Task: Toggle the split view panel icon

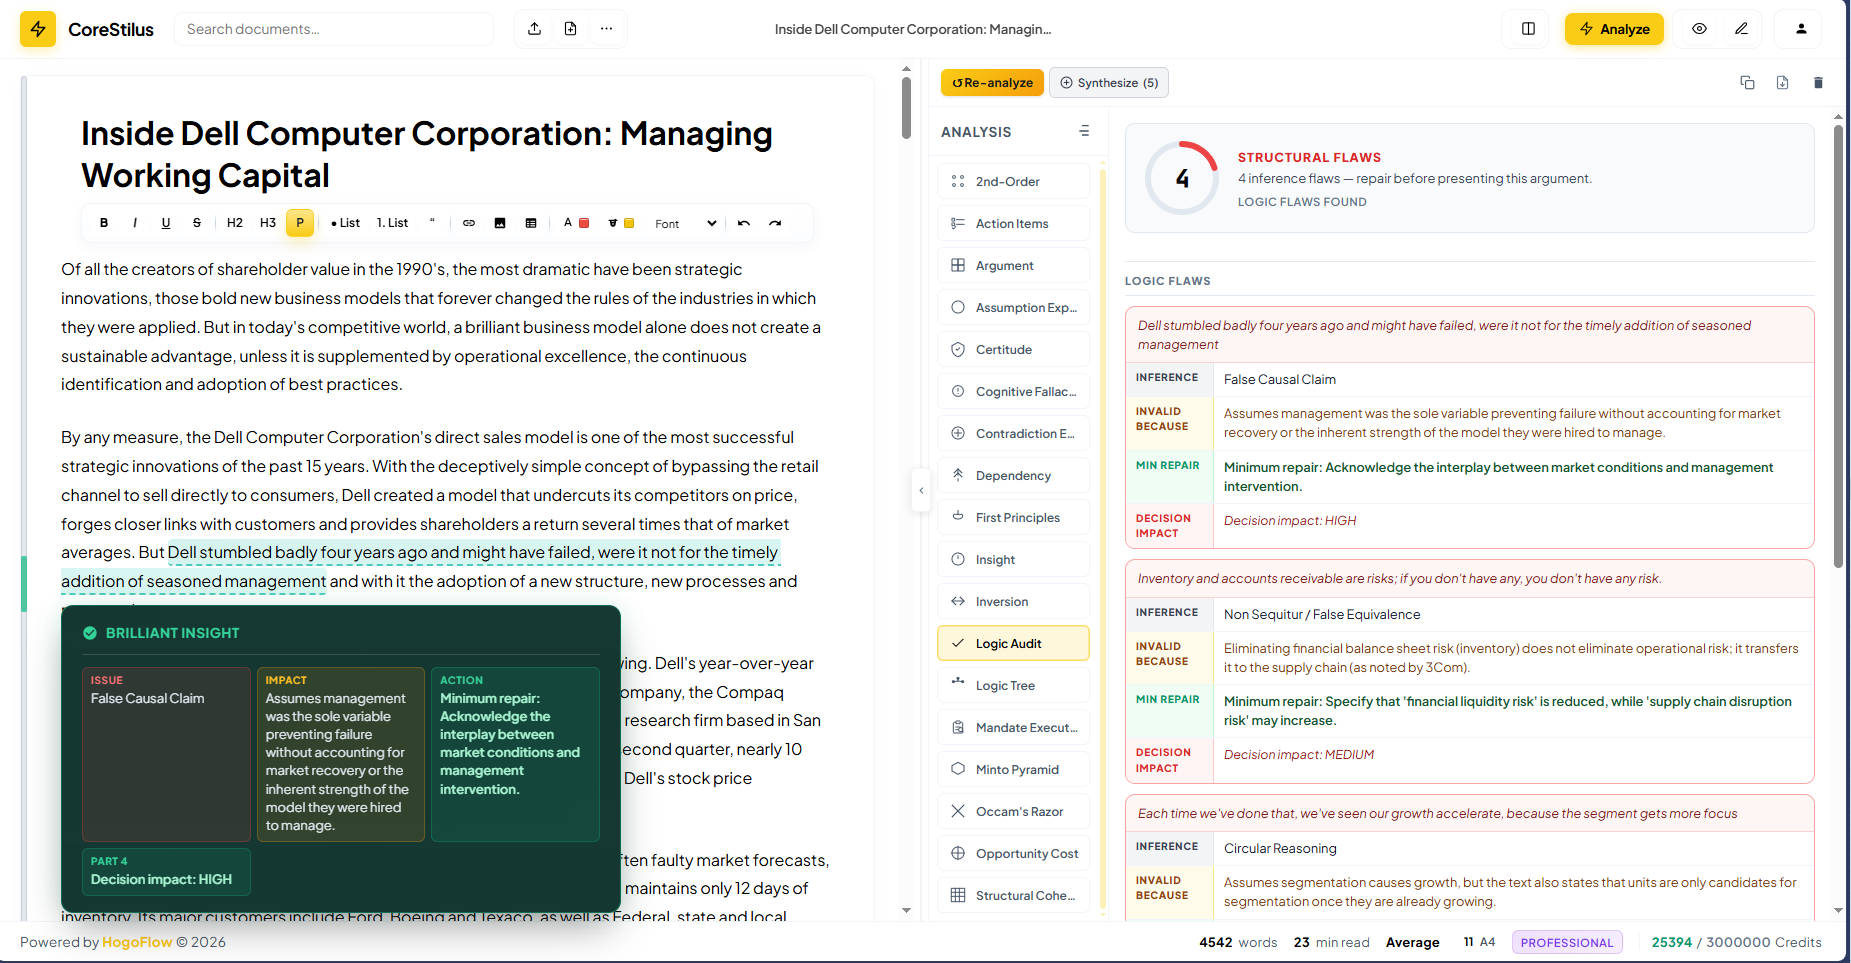Action: 1525,28
